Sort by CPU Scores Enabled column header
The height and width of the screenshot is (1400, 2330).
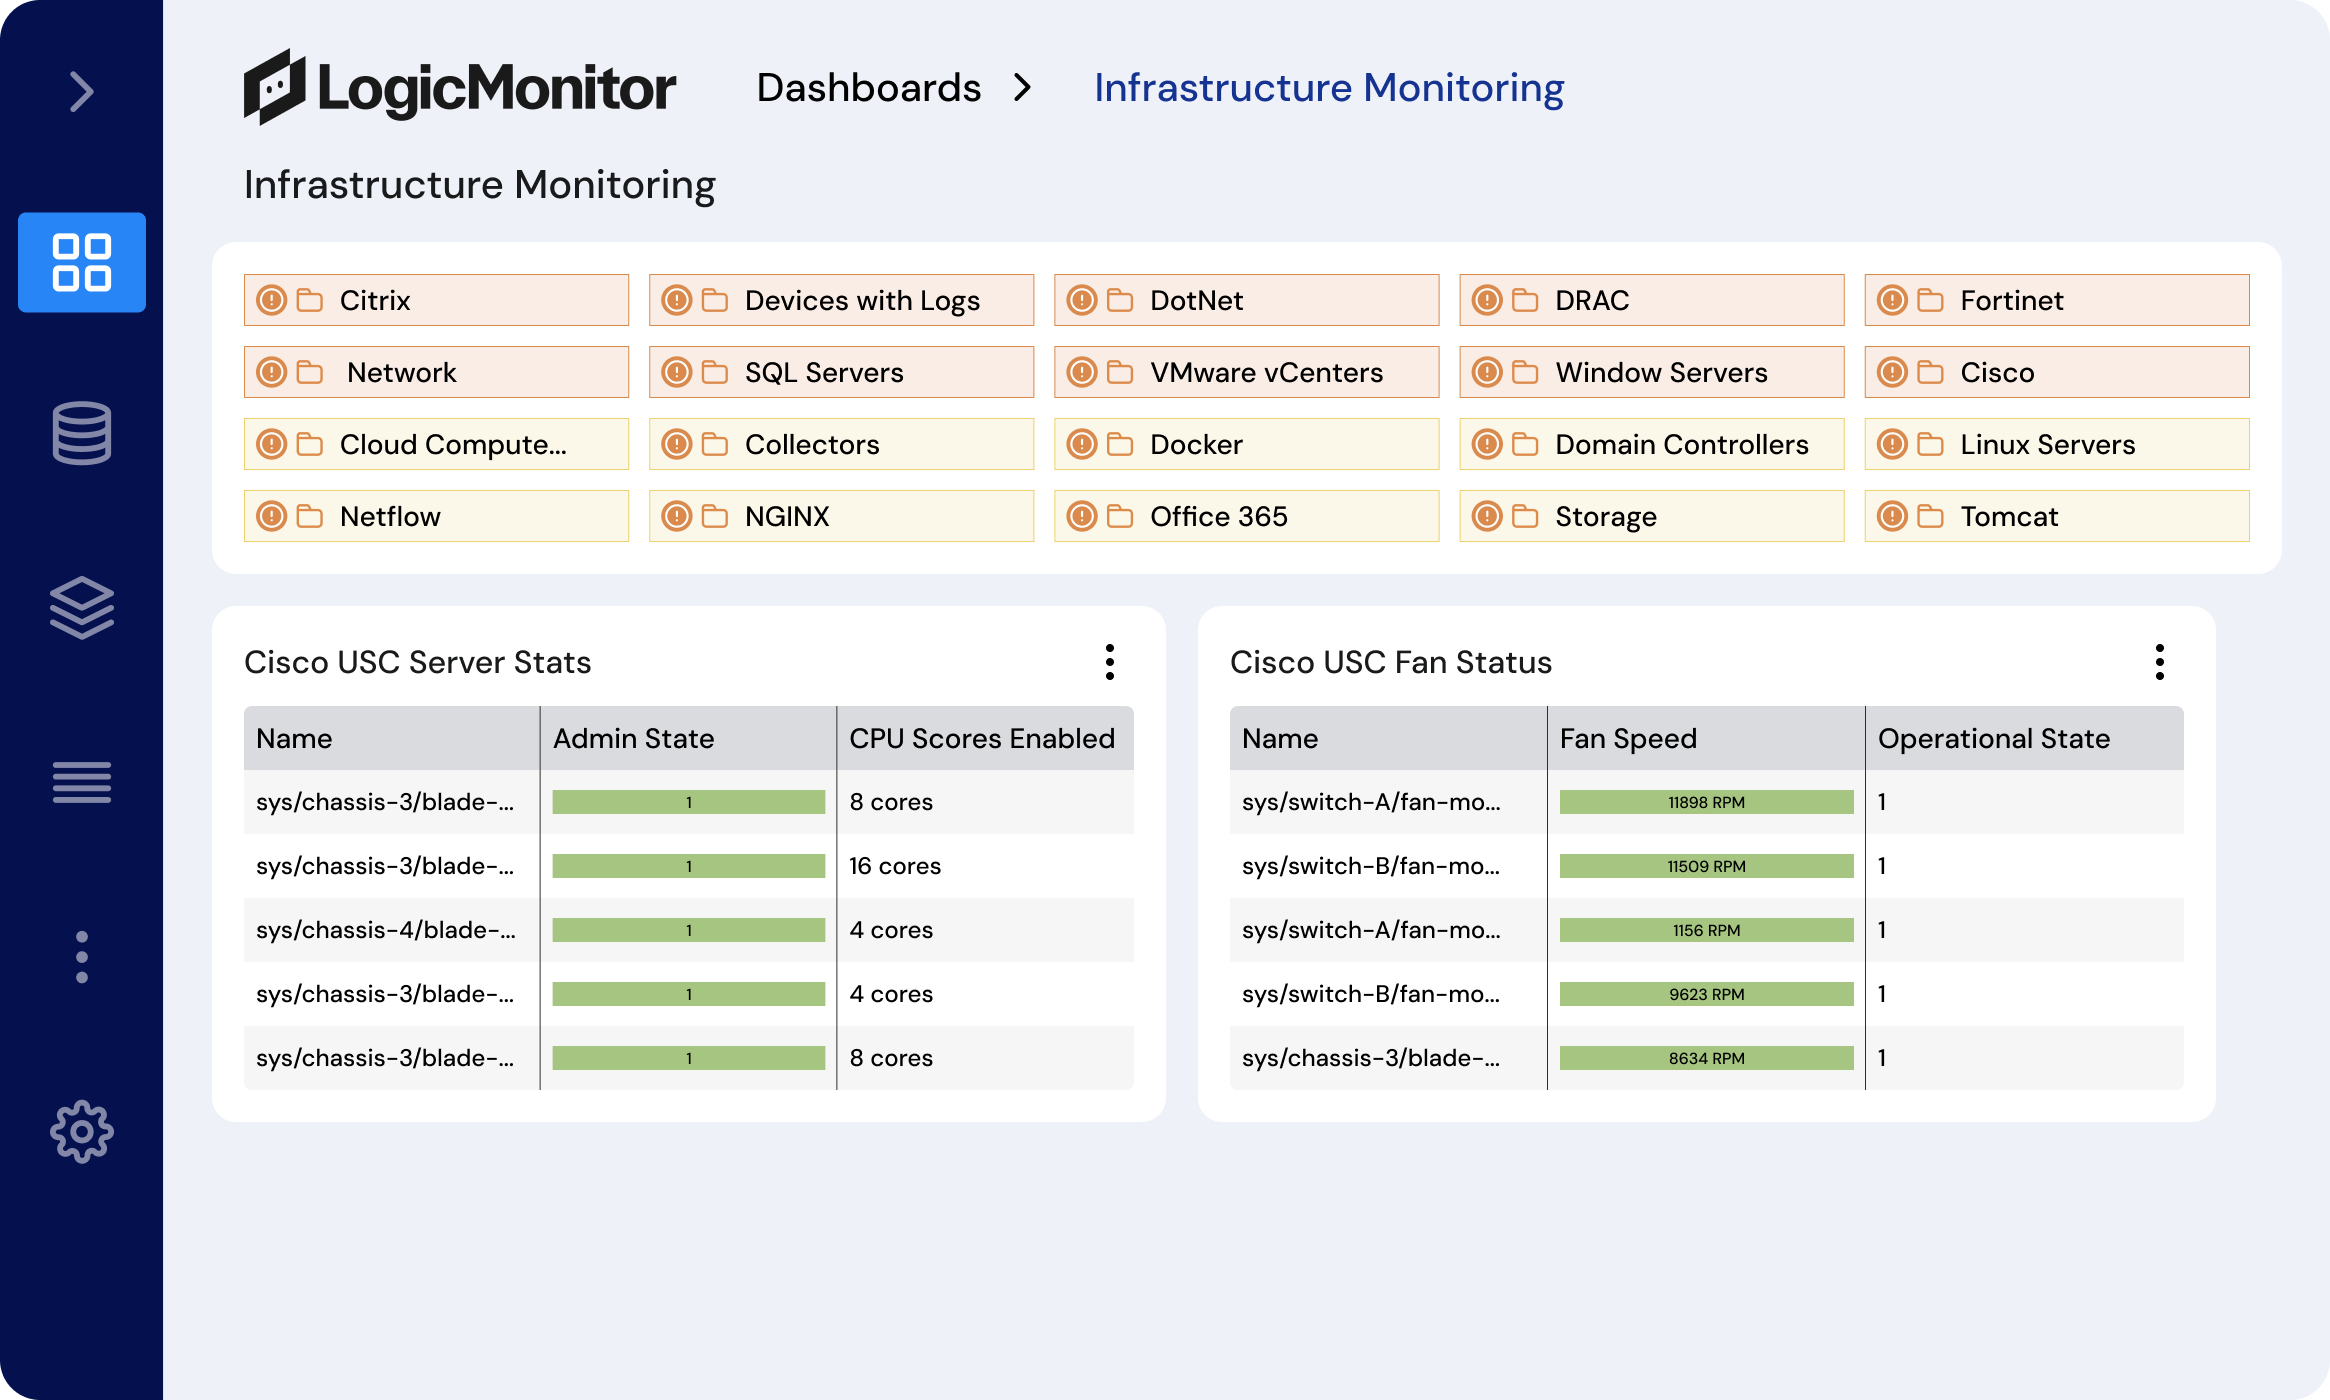tap(985, 738)
